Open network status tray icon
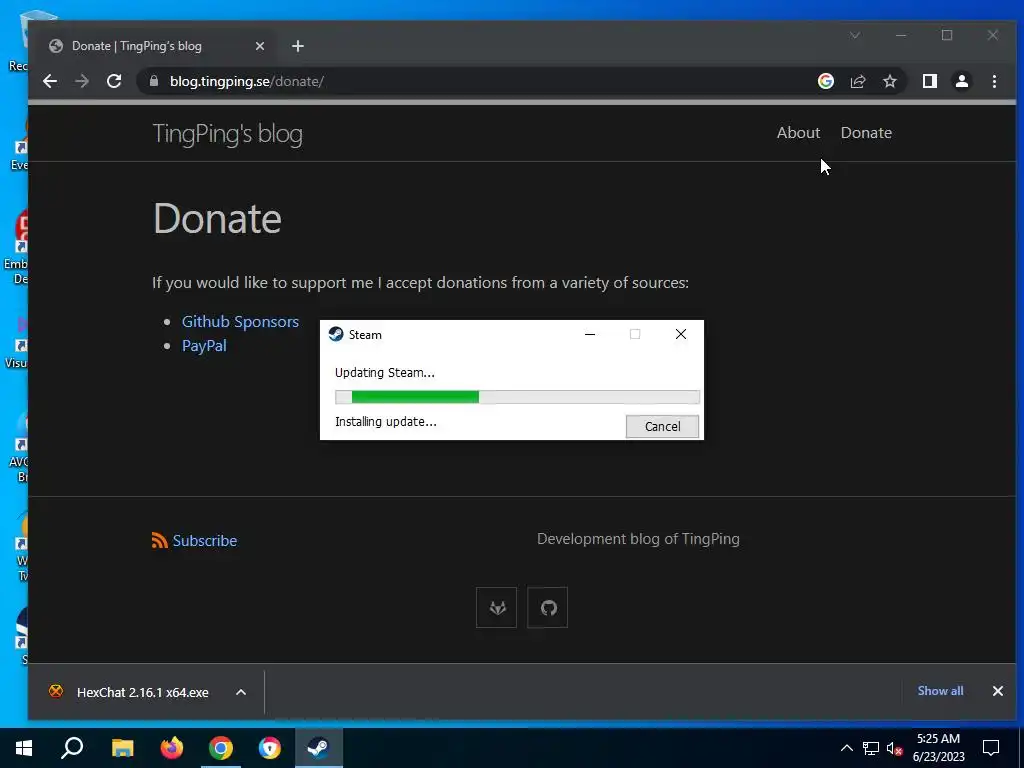 [x=871, y=748]
